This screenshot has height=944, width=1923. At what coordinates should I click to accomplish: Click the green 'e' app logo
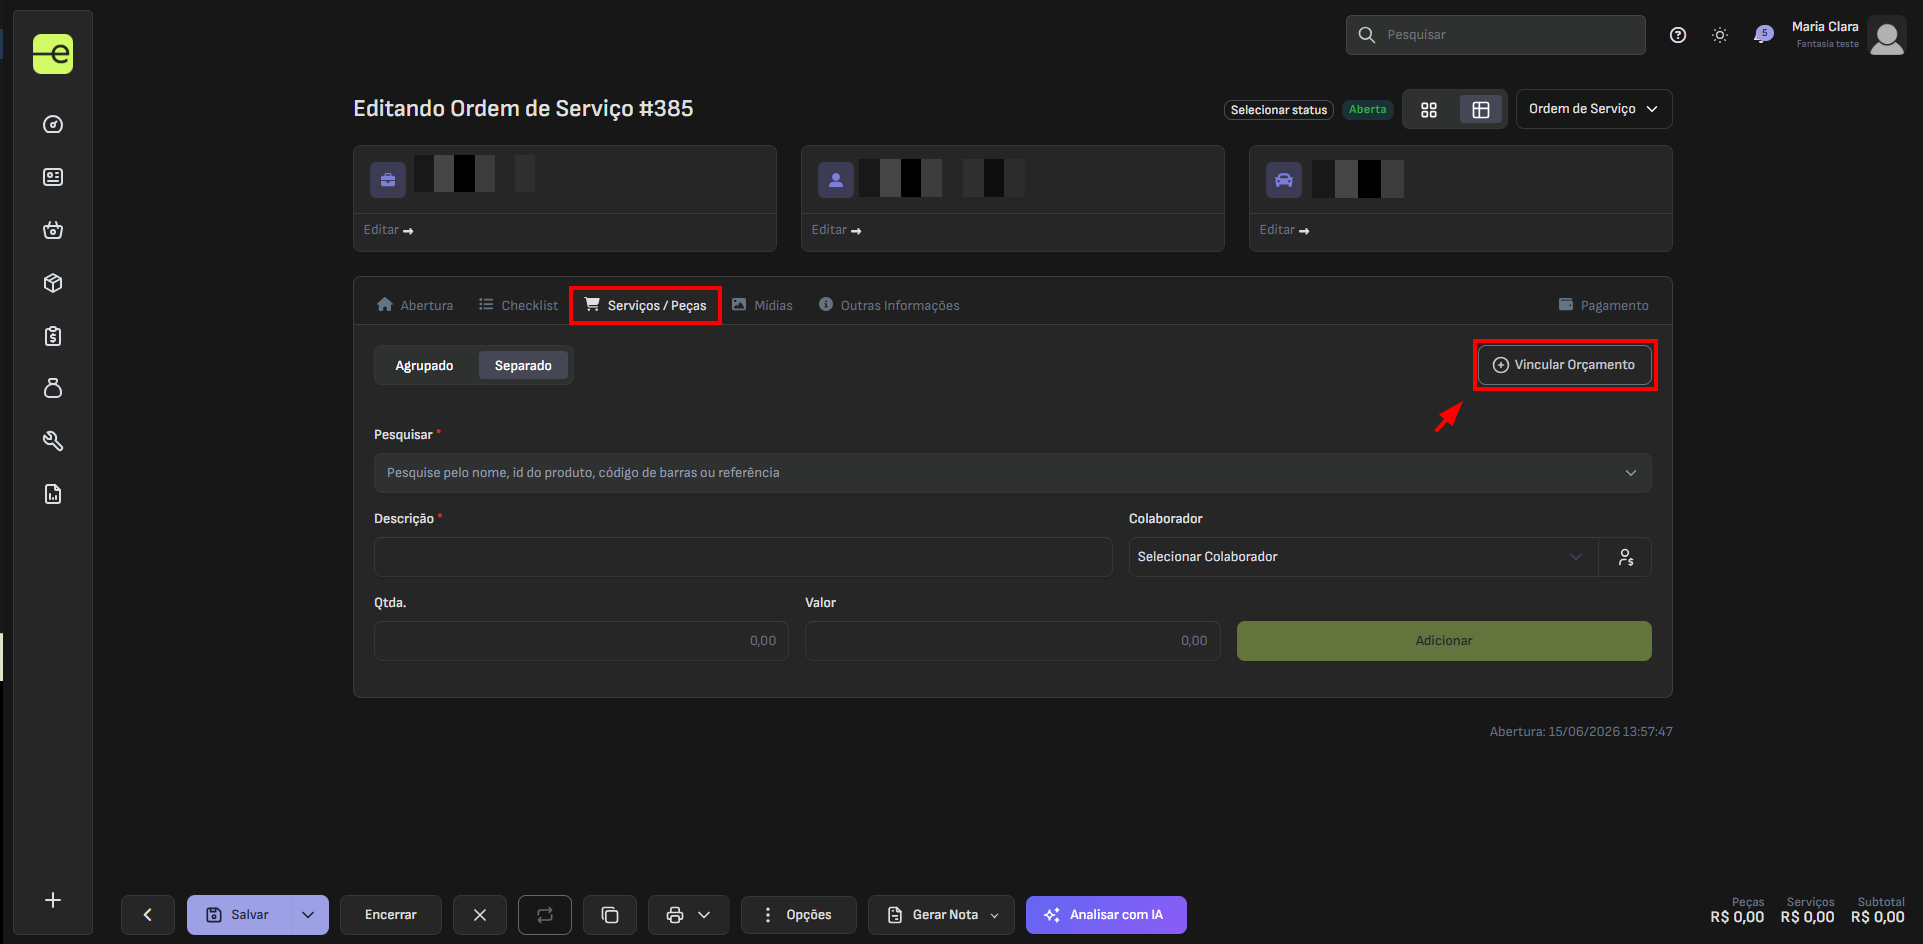pos(53,54)
